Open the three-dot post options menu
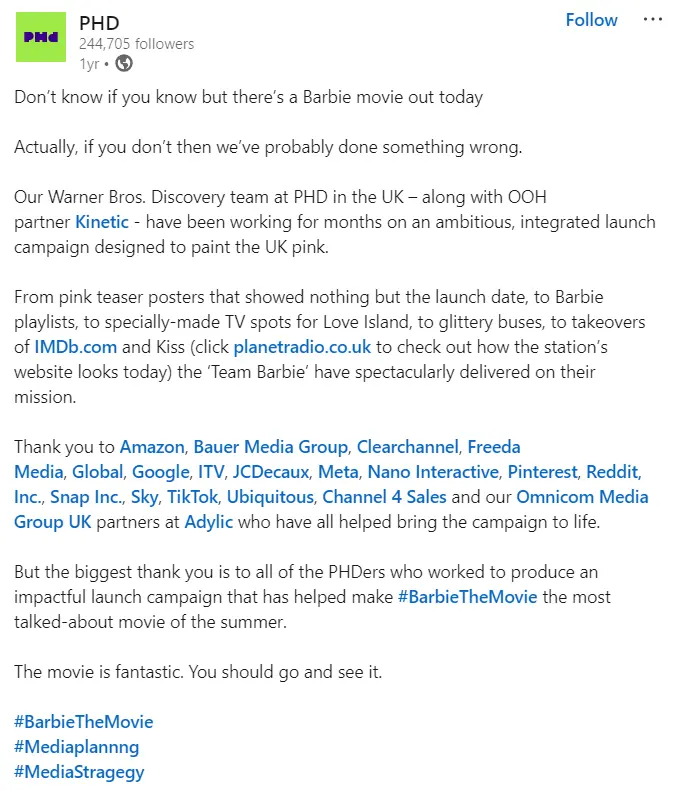Screen dimensions: 680x791 [652, 20]
